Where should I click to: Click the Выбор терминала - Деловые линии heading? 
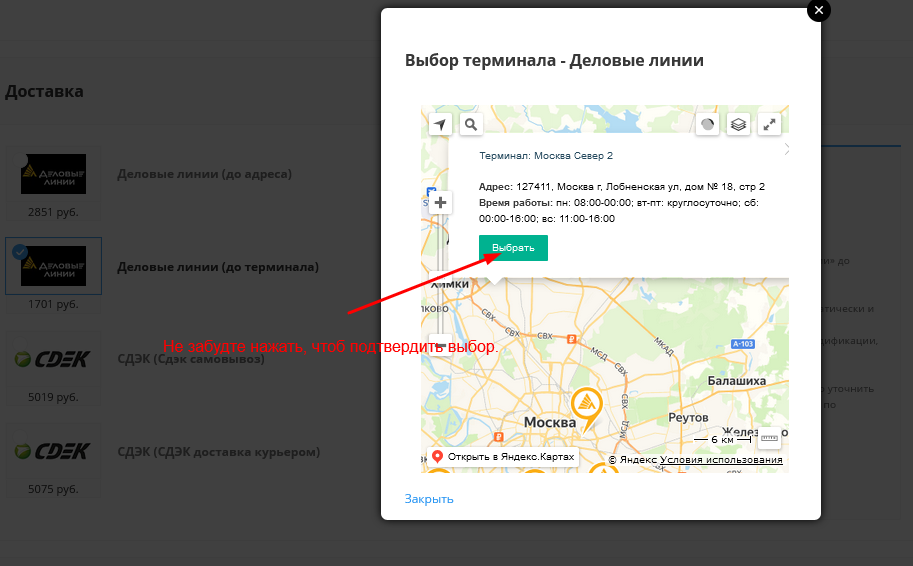[x=554, y=60]
